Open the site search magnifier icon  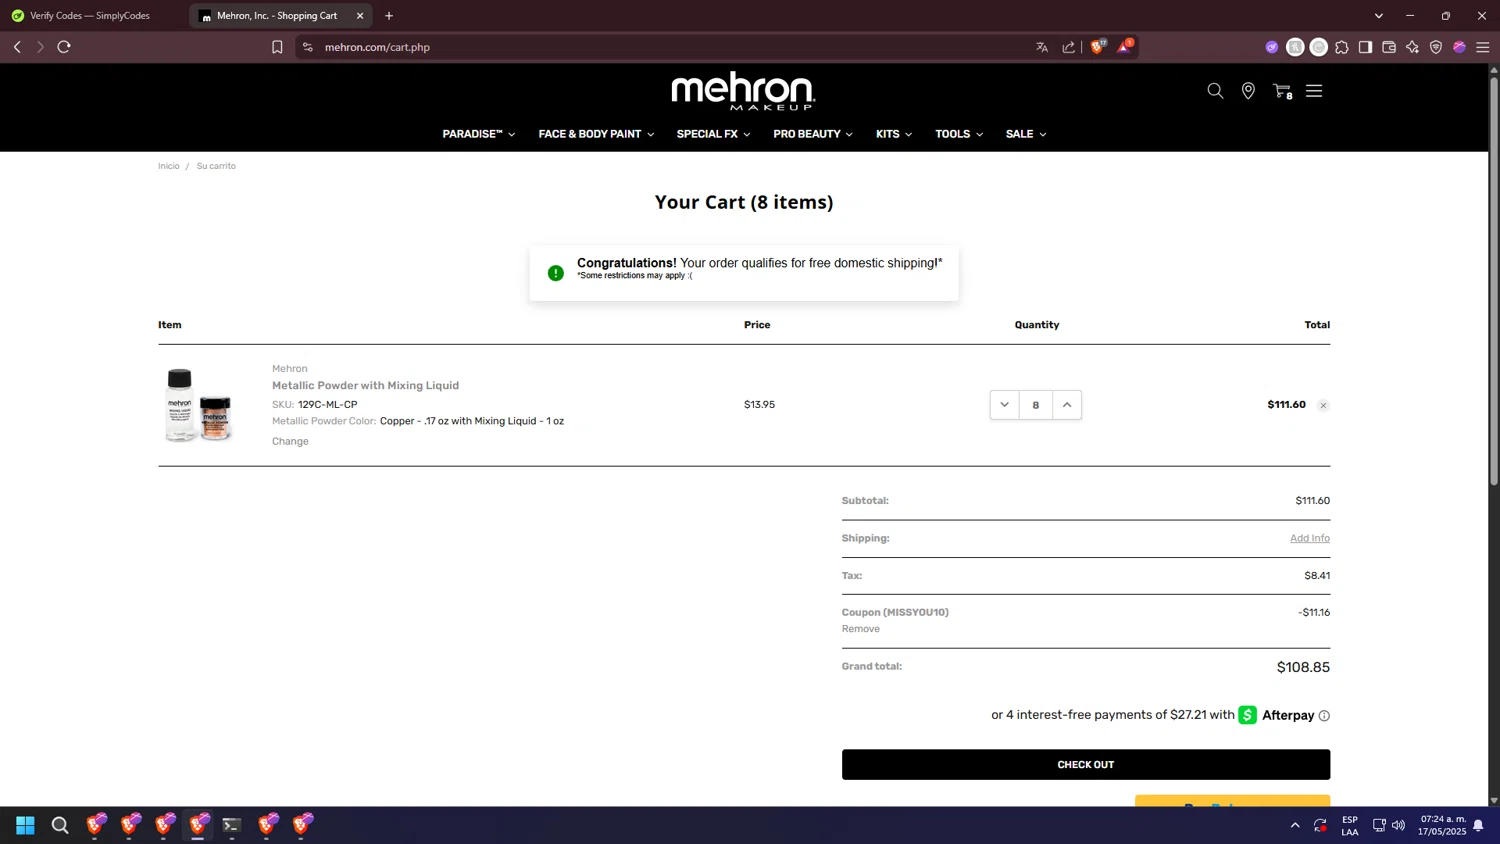tap(1215, 91)
